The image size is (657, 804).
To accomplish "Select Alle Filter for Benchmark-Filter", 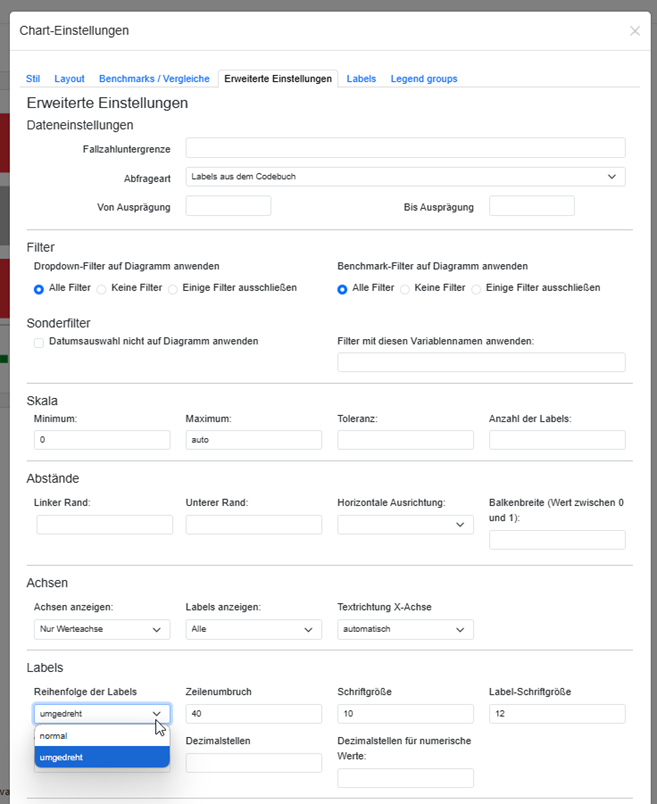I will [342, 289].
